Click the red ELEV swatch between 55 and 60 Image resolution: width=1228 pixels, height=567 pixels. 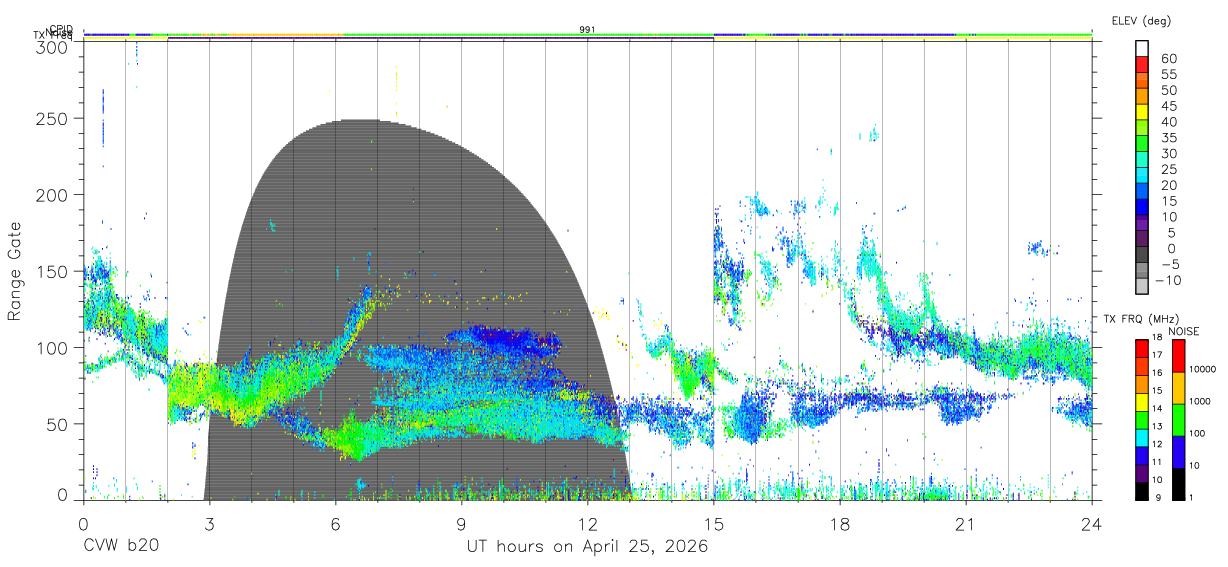coord(1142,64)
